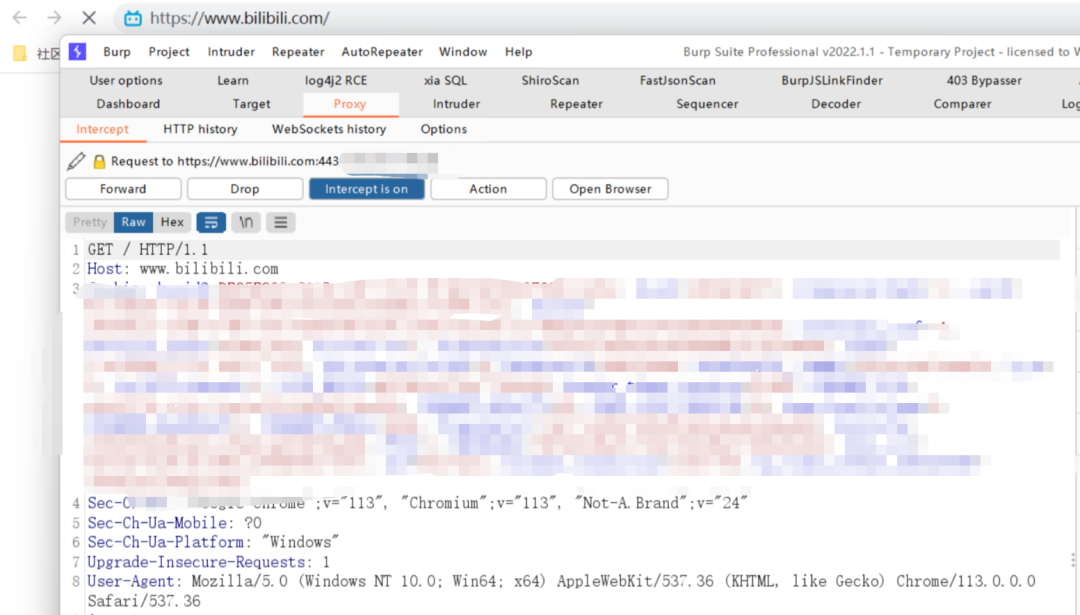Select the Proxy tab
Screen dimensions: 1080x615
(x=350, y=104)
